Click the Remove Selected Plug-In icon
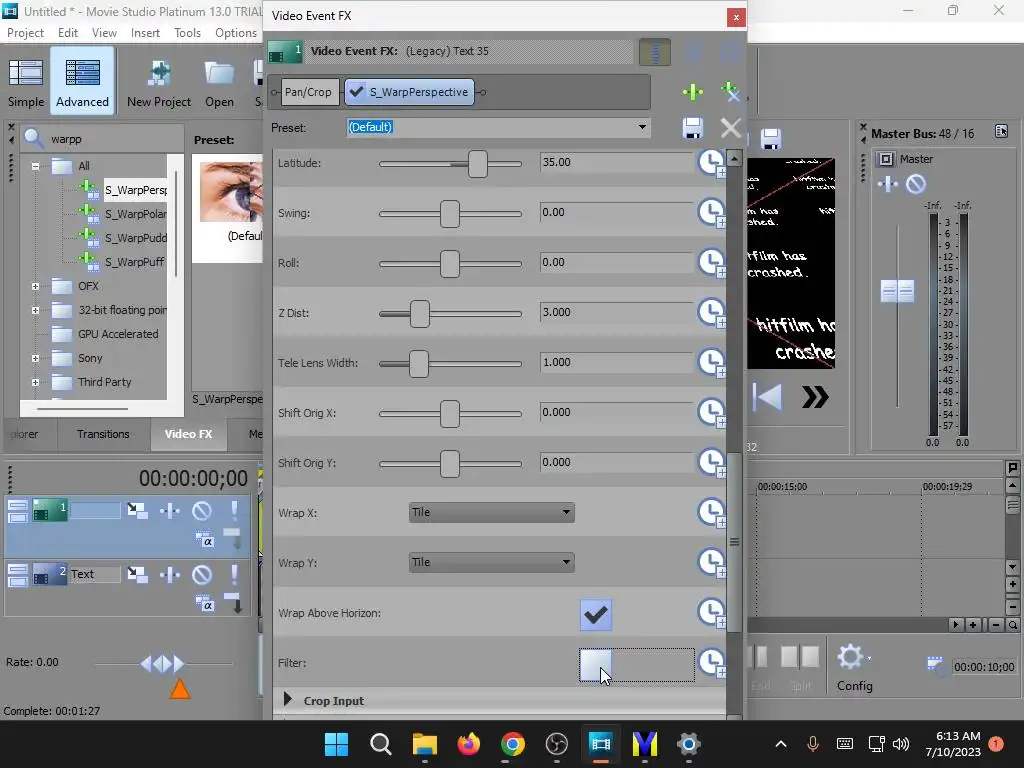Image resolution: width=1024 pixels, height=768 pixels. pyautogui.click(x=730, y=92)
